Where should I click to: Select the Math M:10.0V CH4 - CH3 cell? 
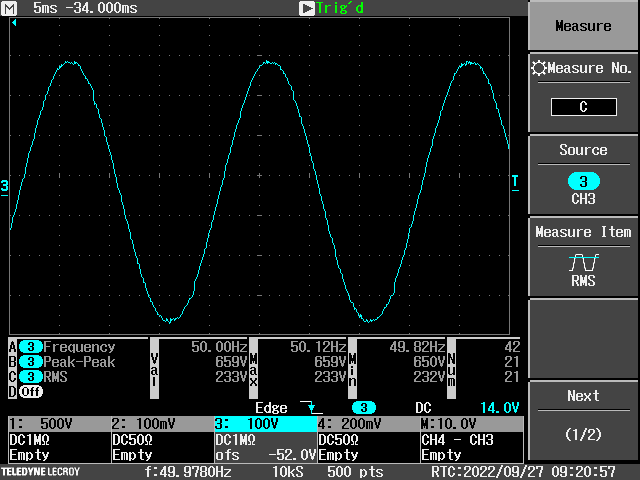click(x=471, y=439)
